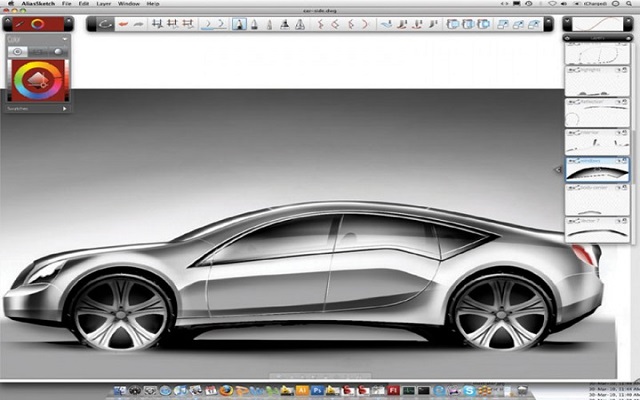Viewport: 640px width, 400px height.
Task: Click the gray redo arrow in the toolbar
Action: pos(139,24)
